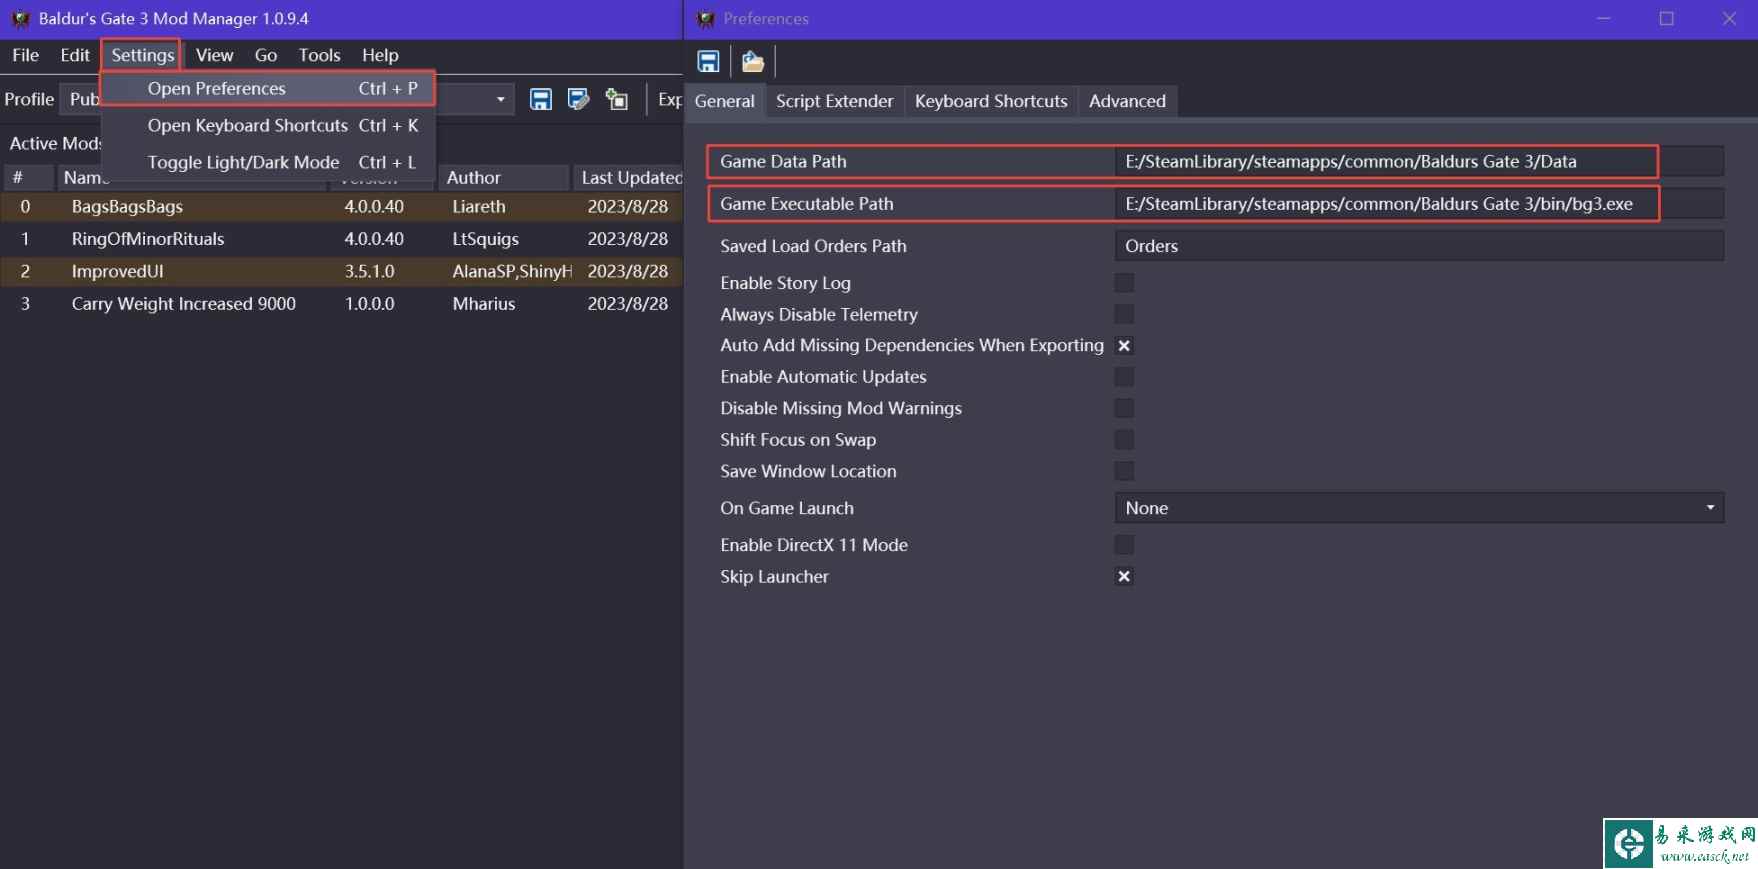Uncheck Auto Add Missing Dependencies When Exporting
1758x869 pixels.
(1124, 346)
